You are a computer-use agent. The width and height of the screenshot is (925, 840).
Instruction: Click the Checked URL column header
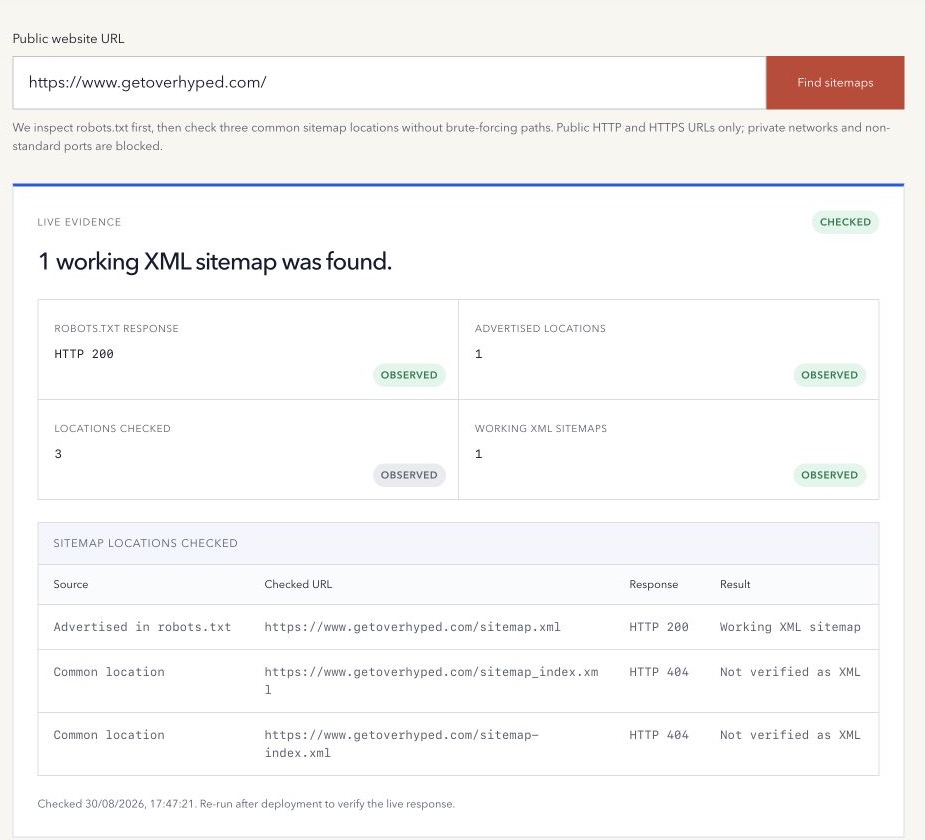pyautogui.click(x=298, y=584)
